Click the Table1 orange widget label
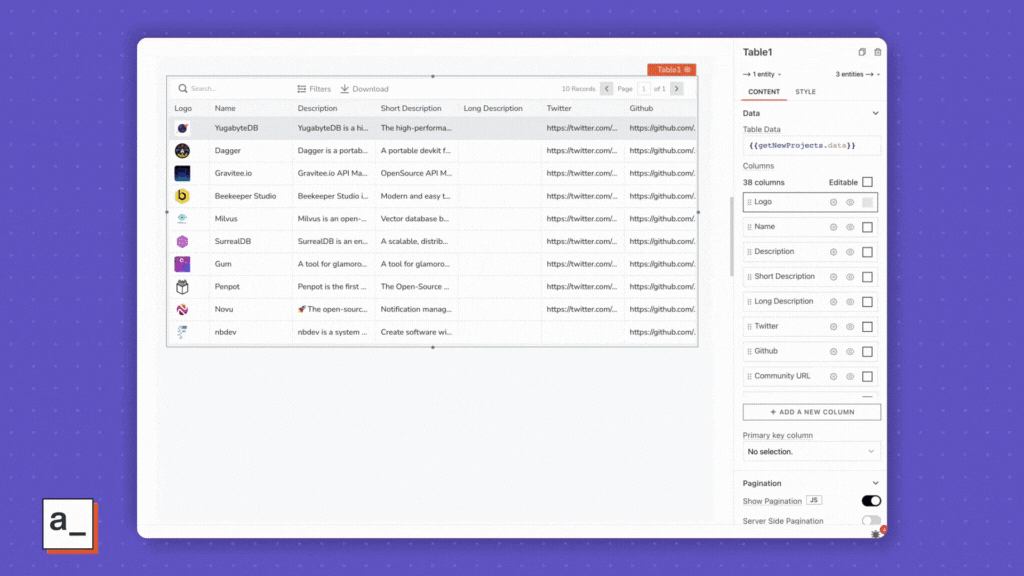The height and width of the screenshot is (576, 1024). [x=671, y=69]
